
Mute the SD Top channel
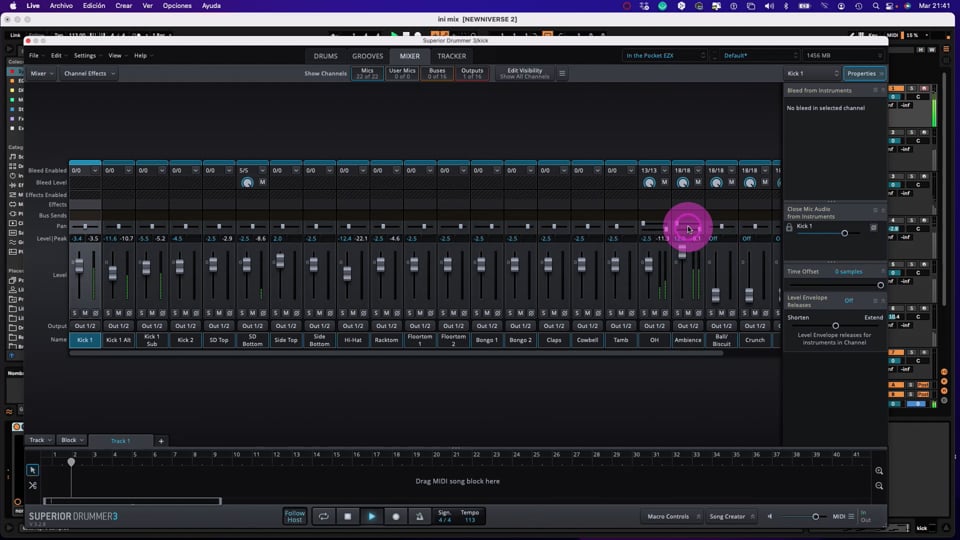click(219, 313)
